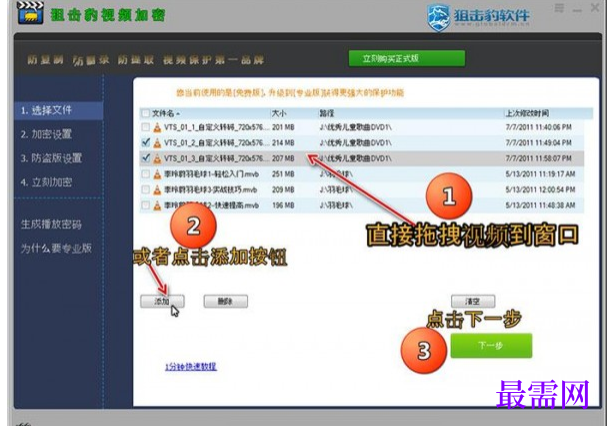
Task: Click the cone icon beside 实战技巧.mvb
Action: tap(157, 190)
